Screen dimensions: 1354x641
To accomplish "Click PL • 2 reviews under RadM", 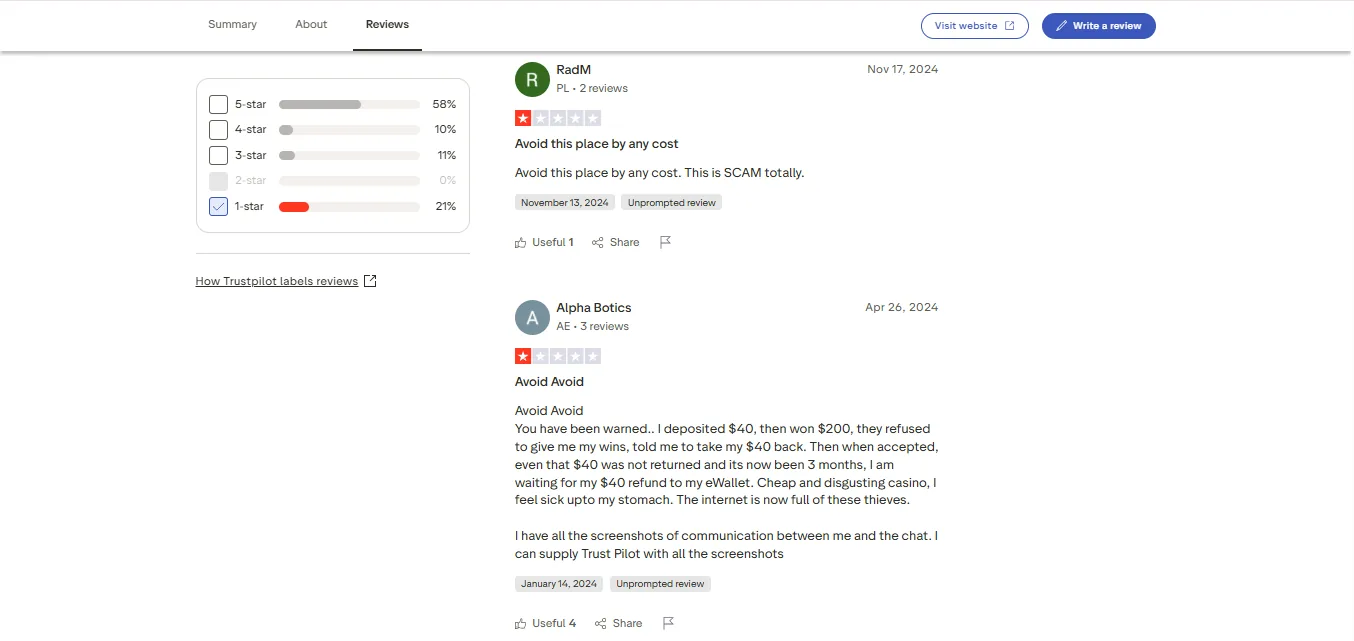I will 592,88.
